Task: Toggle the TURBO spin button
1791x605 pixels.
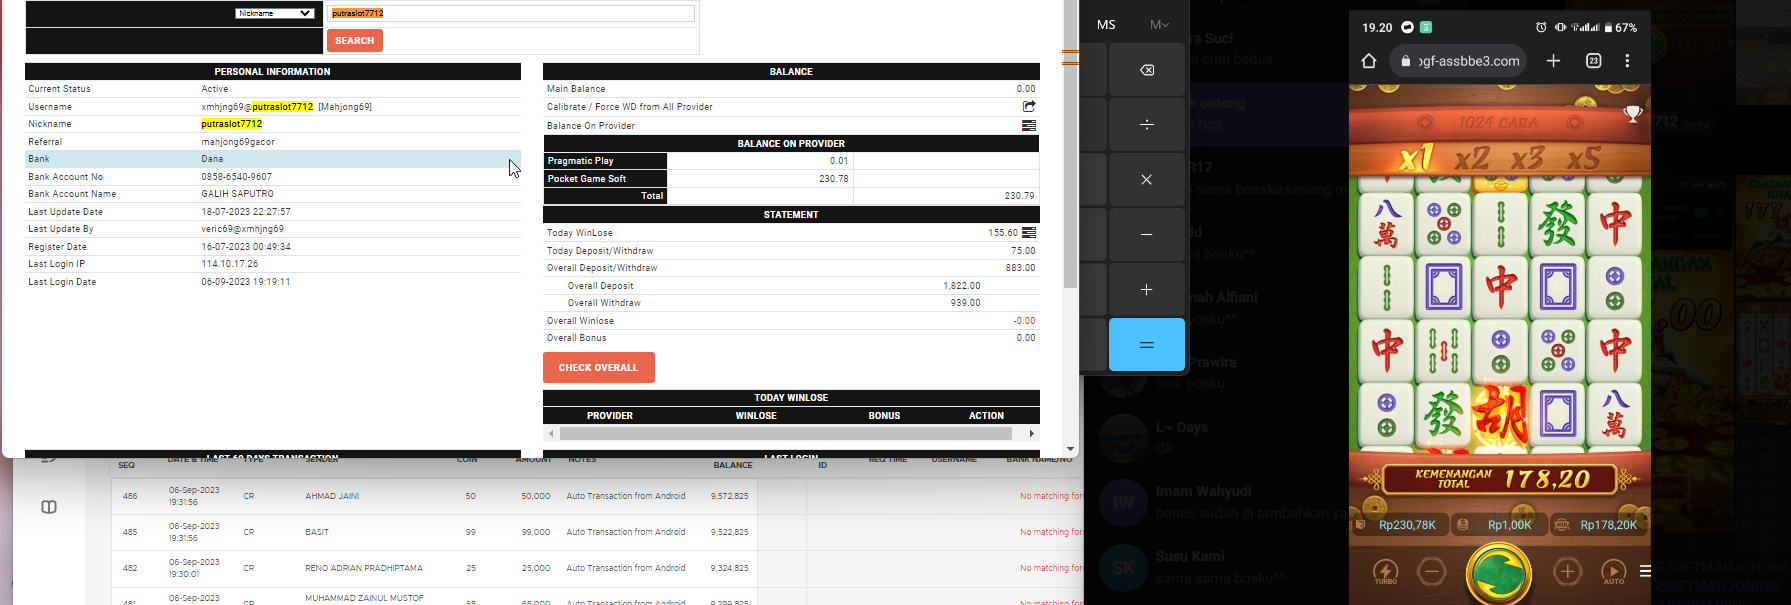Action: [1386, 572]
